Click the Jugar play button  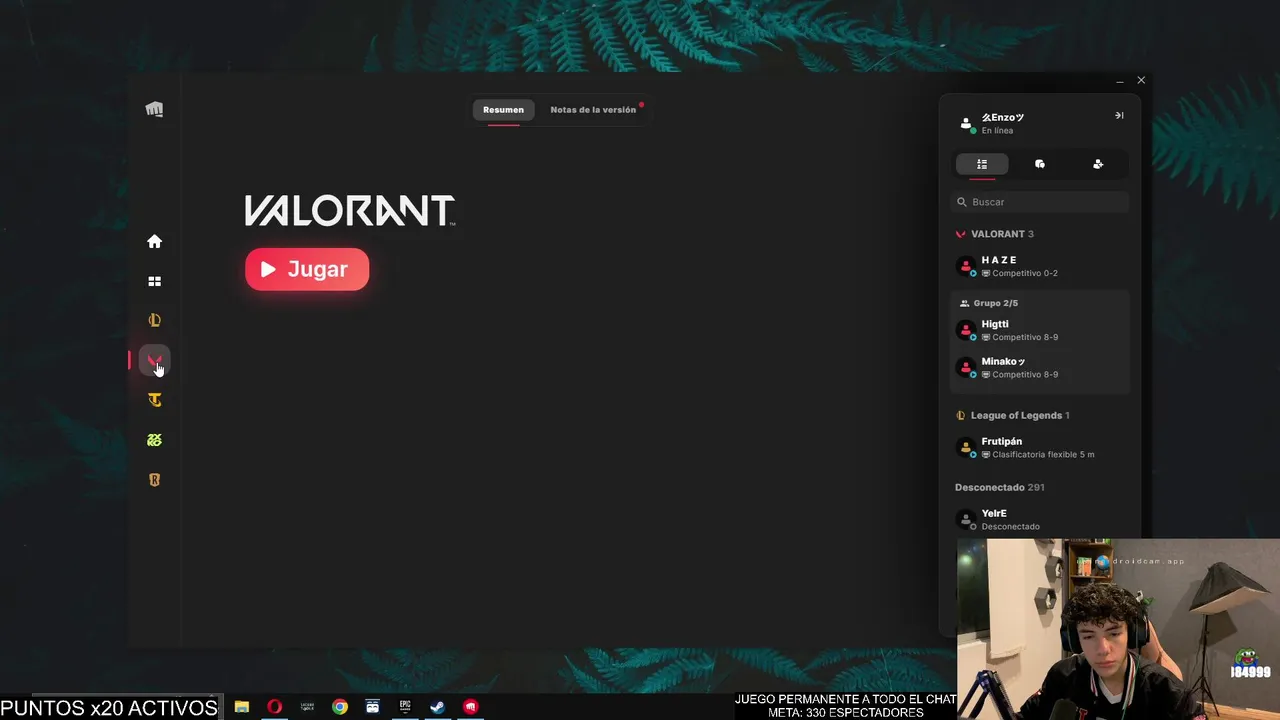pos(307,269)
